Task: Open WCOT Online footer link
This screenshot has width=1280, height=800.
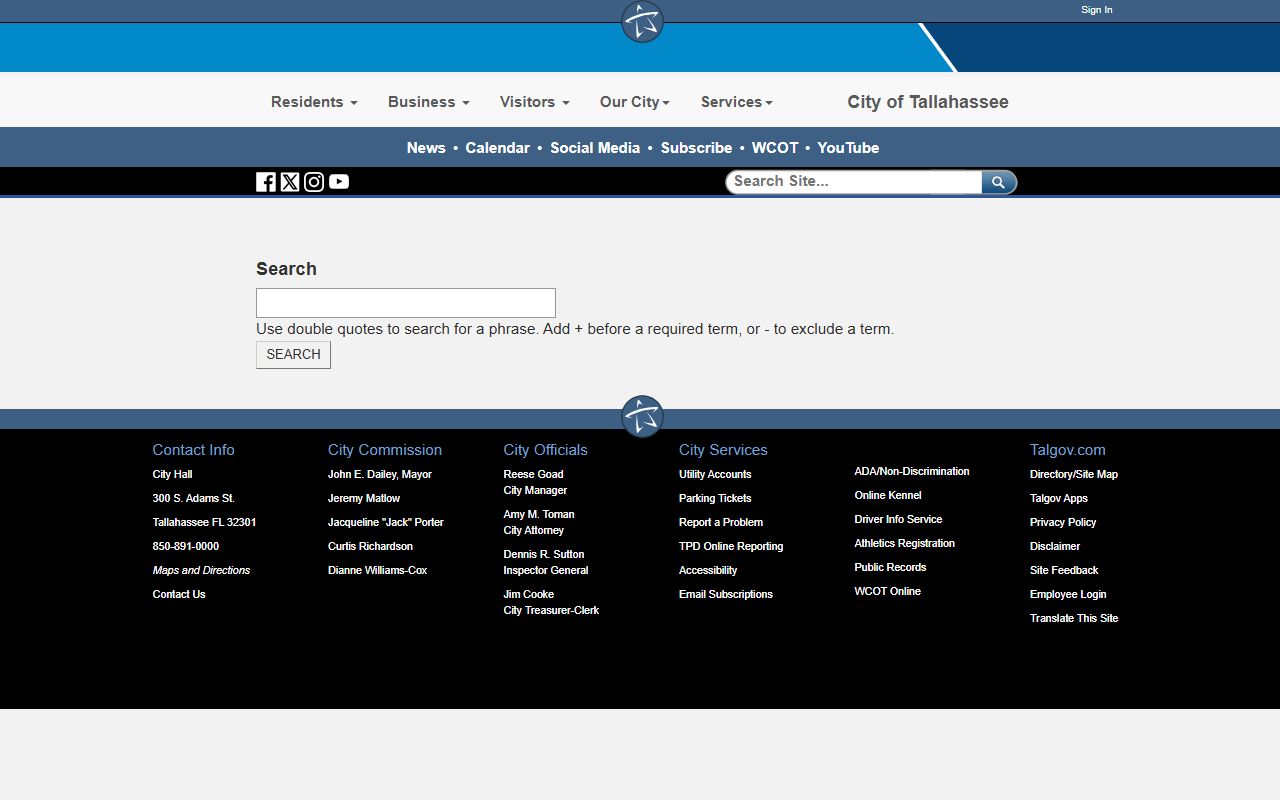Action: pyautogui.click(x=888, y=591)
